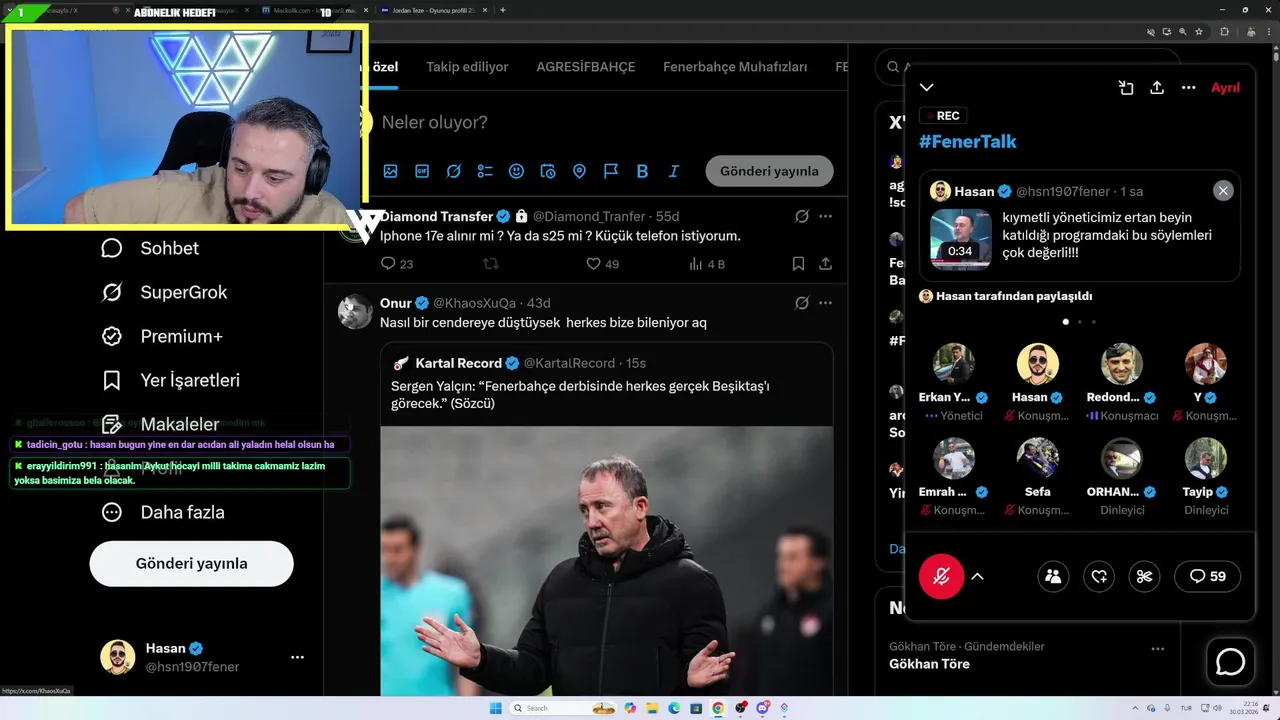This screenshot has height=720, width=1280.
Task: Open Grok explain on Onur's post
Action: point(801,303)
